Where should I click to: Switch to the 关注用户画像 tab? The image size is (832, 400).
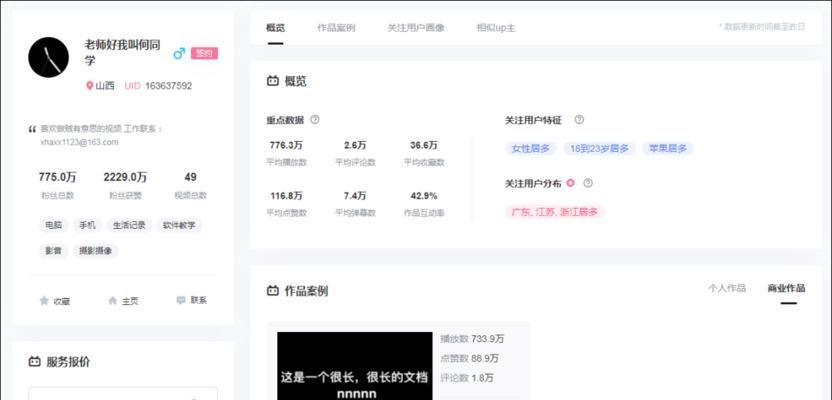tap(416, 28)
